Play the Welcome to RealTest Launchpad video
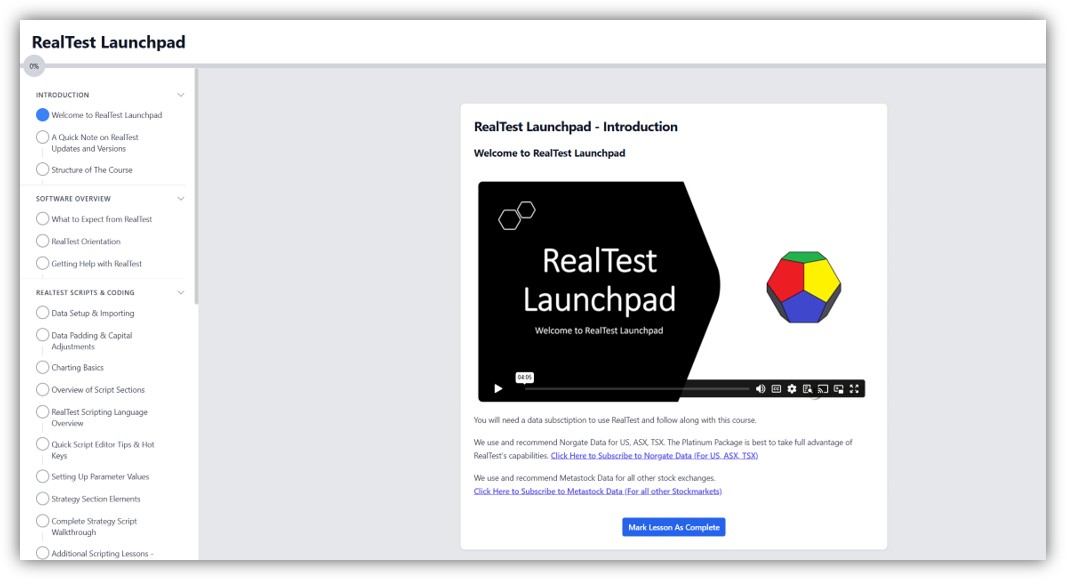Screen dimensions: 1066x580 coord(498,389)
